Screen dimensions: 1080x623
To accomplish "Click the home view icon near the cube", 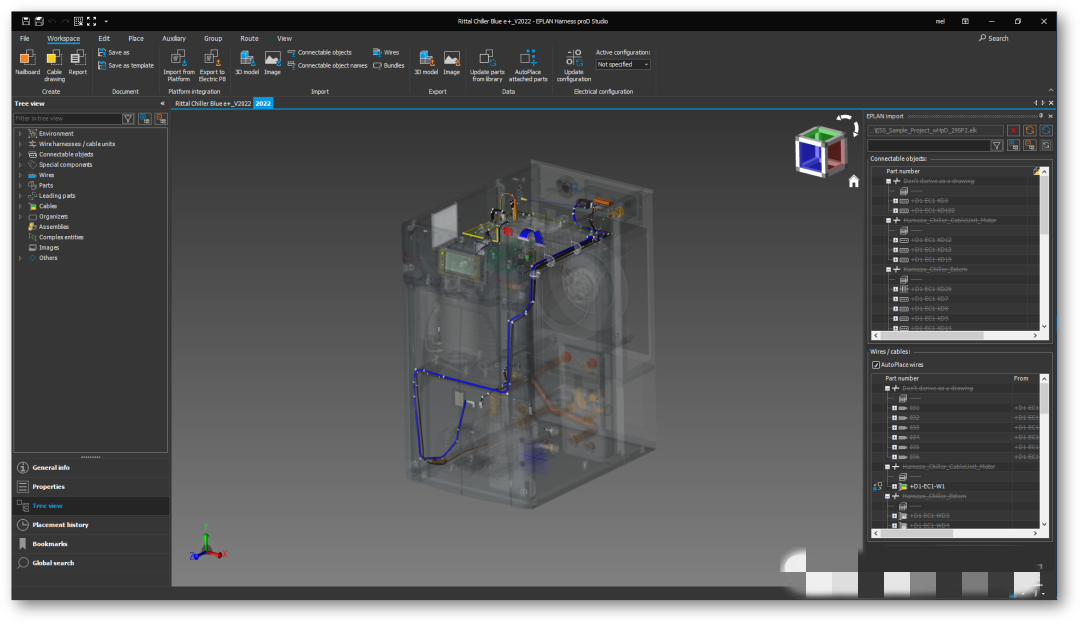I will pos(853,181).
